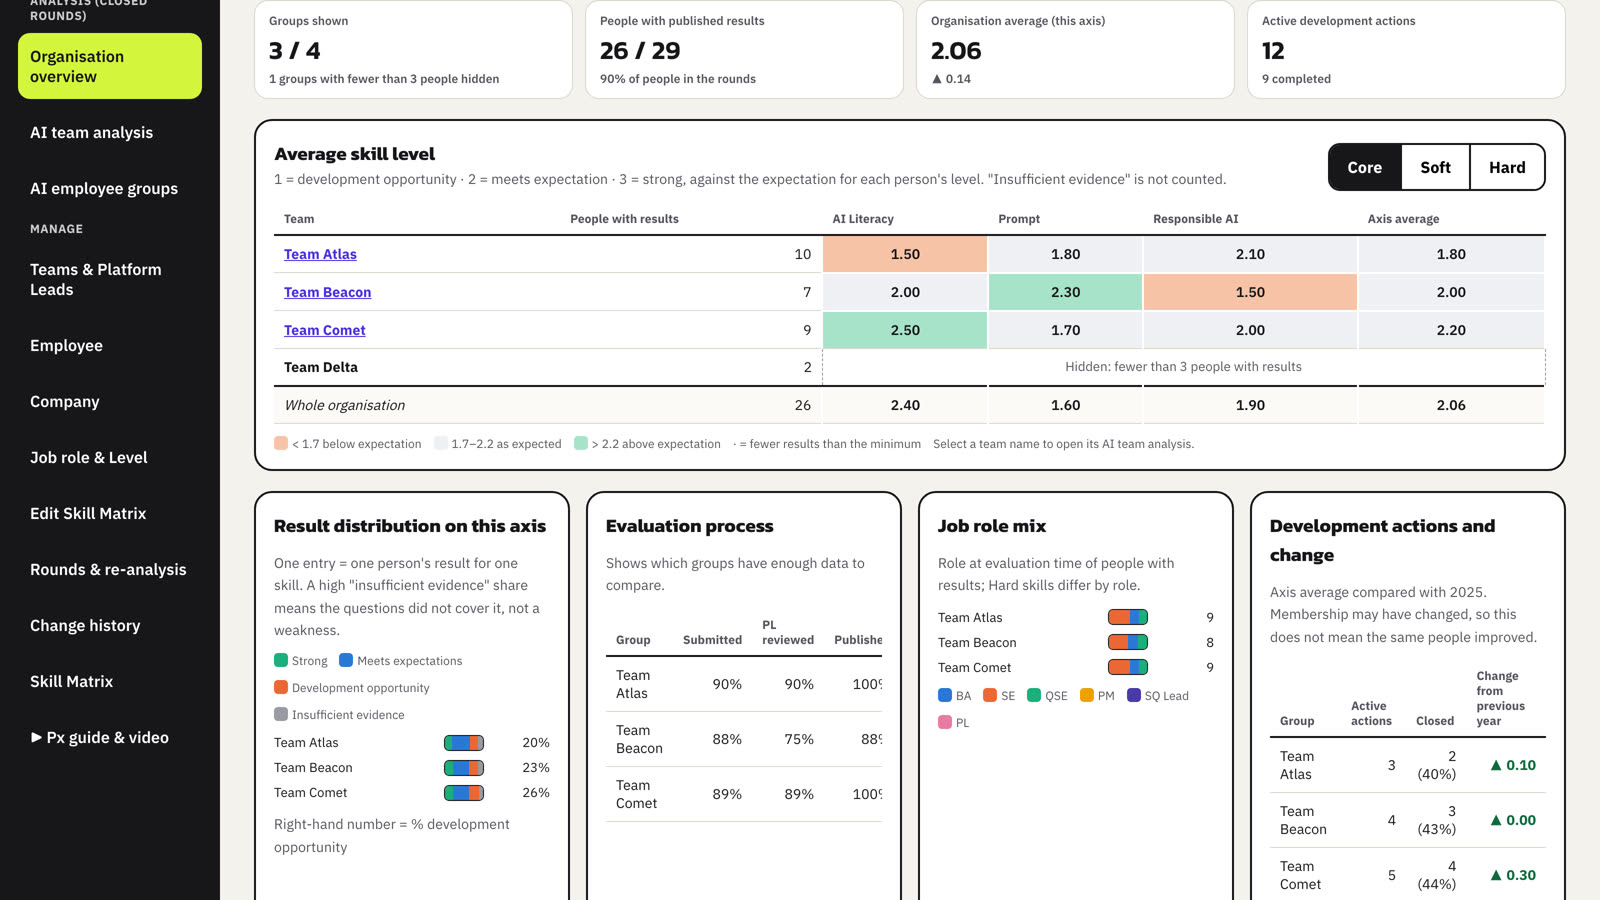Click the Responsible AI column header
Image resolution: width=1600 pixels, height=900 pixels.
pyautogui.click(x=1195, y=219)
